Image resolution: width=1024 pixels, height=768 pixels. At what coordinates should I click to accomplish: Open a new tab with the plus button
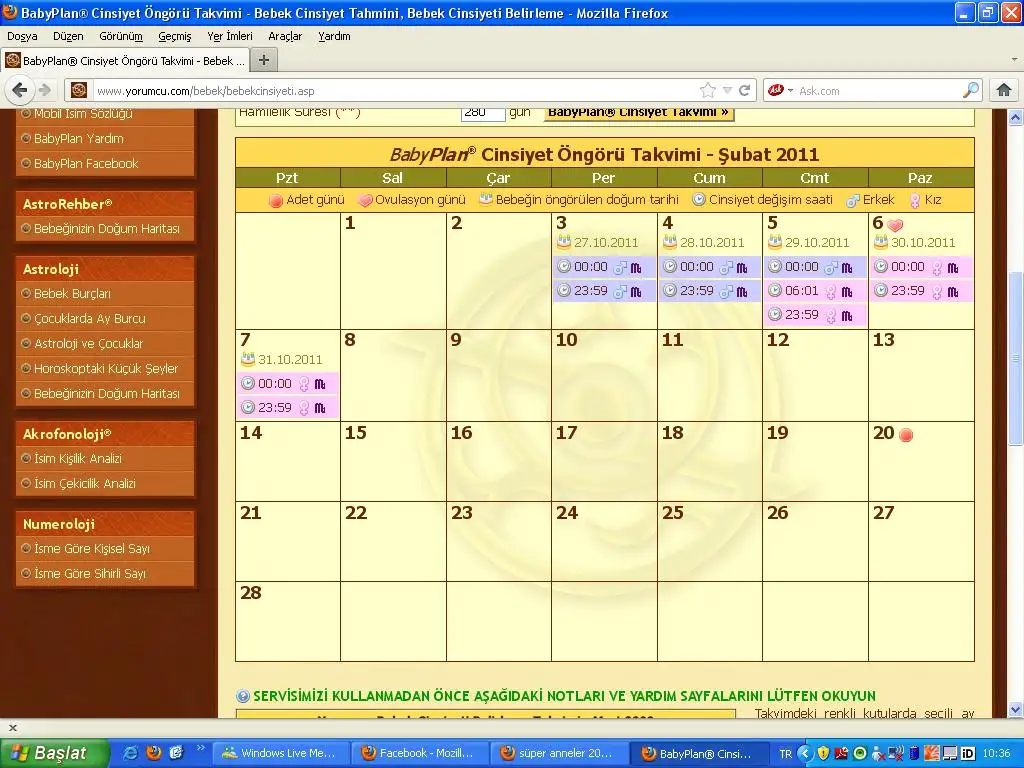click(264, 60)
